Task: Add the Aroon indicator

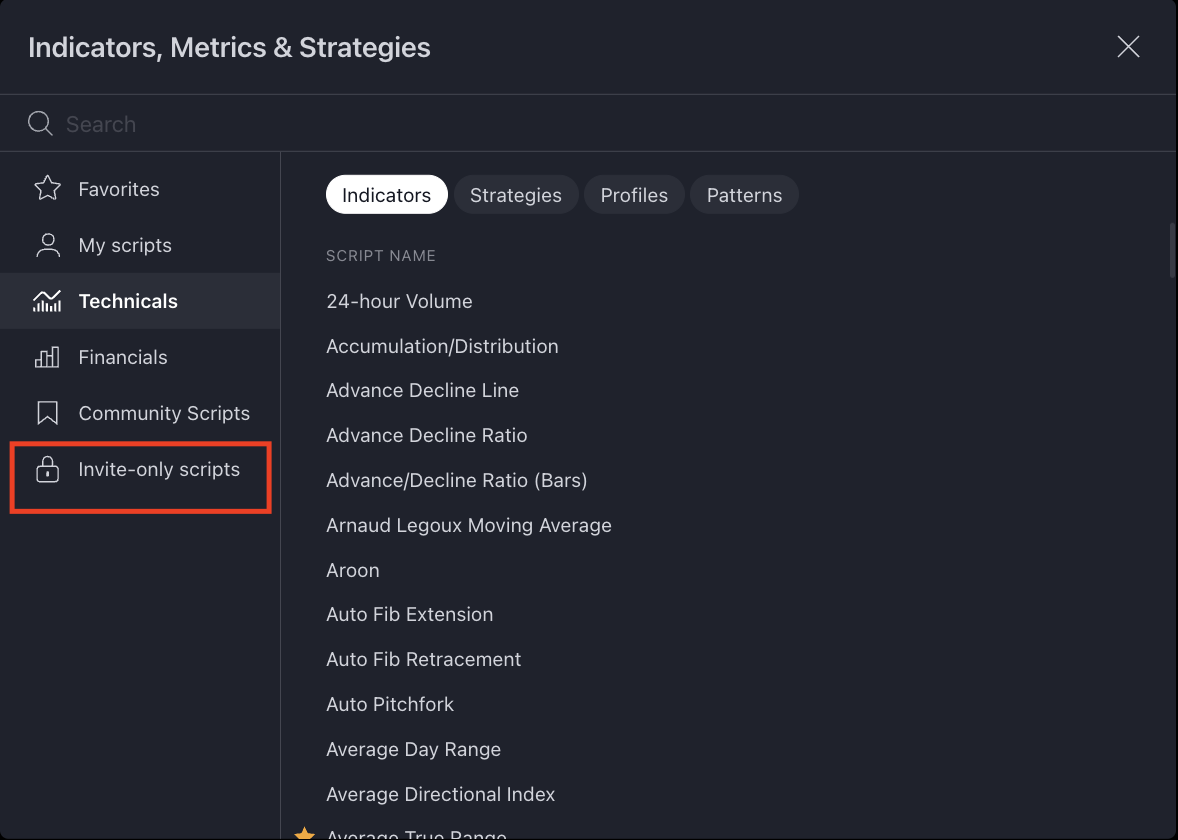Action: pyautogui.click(x=353, y=569)
